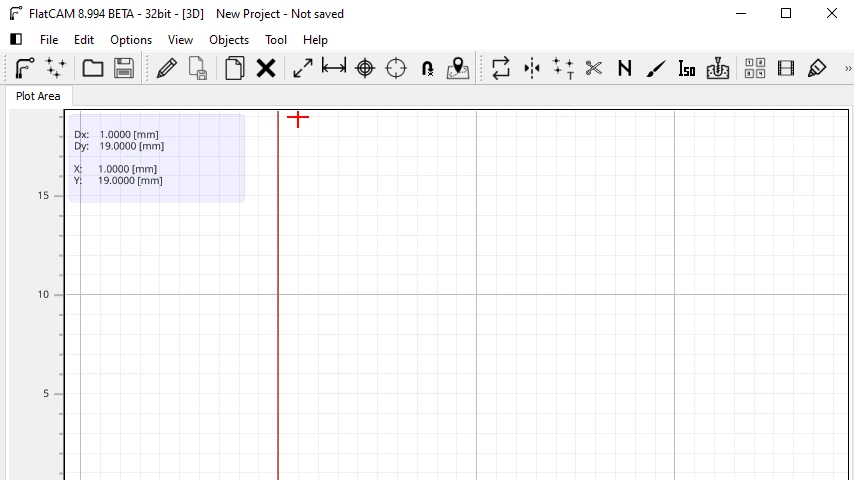This screenshot has height=480, width=854.
Task: Click the Replot loop arrows icon
Action: tap(501, 68)
